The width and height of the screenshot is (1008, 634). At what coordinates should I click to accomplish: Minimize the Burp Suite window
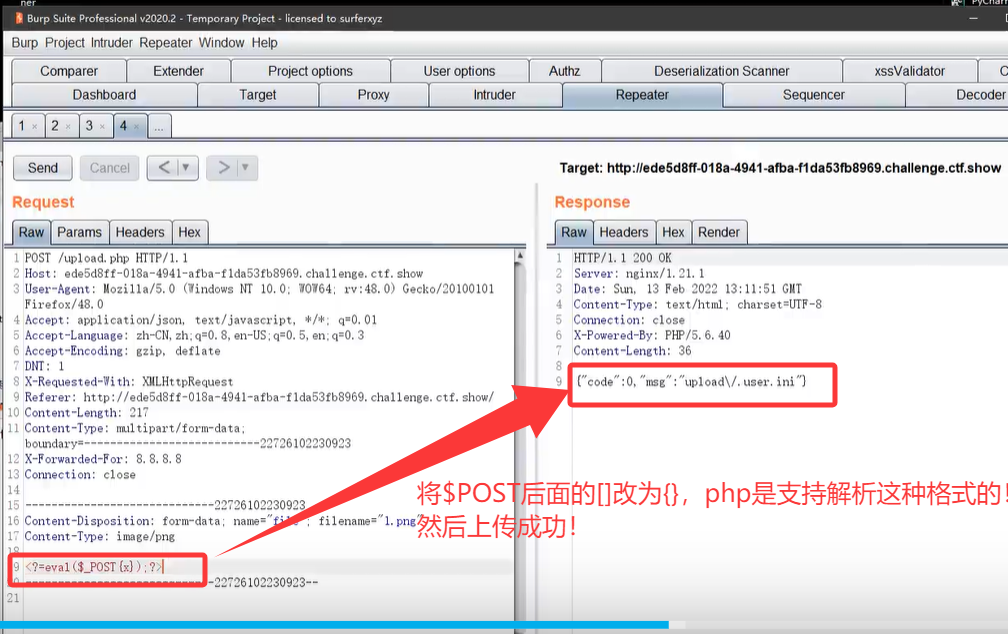coord(973,18)
